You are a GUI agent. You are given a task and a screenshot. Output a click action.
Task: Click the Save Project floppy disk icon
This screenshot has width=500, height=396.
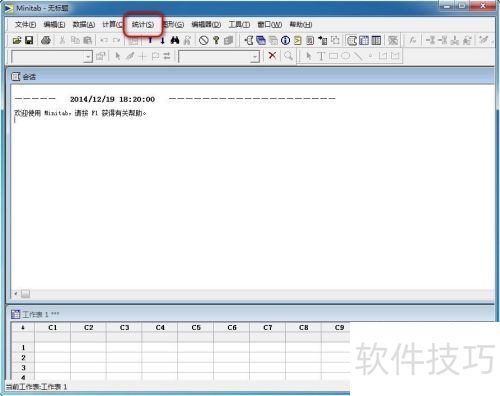[x=29, y=40]
